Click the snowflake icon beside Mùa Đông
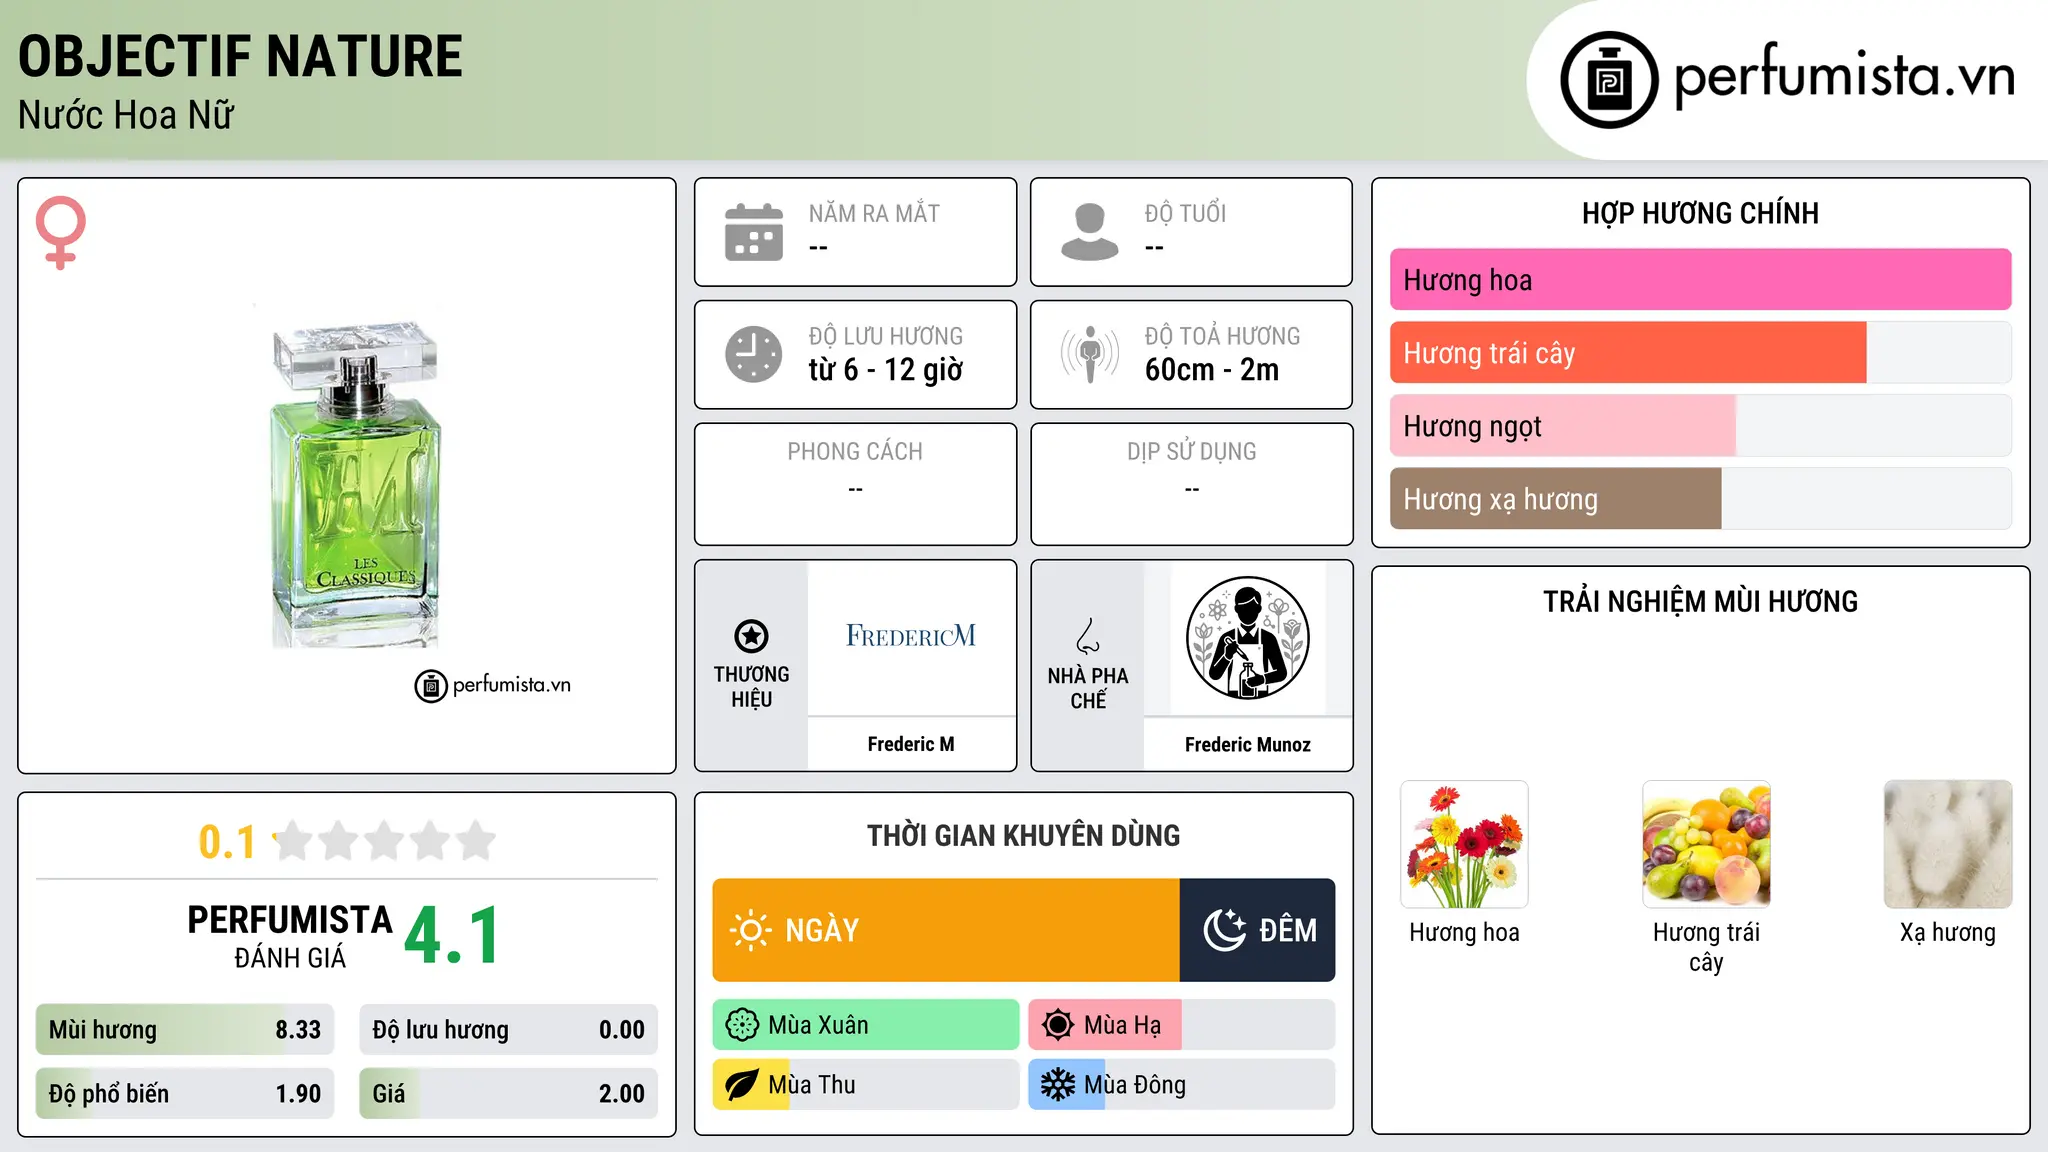 point(1057,1085)
